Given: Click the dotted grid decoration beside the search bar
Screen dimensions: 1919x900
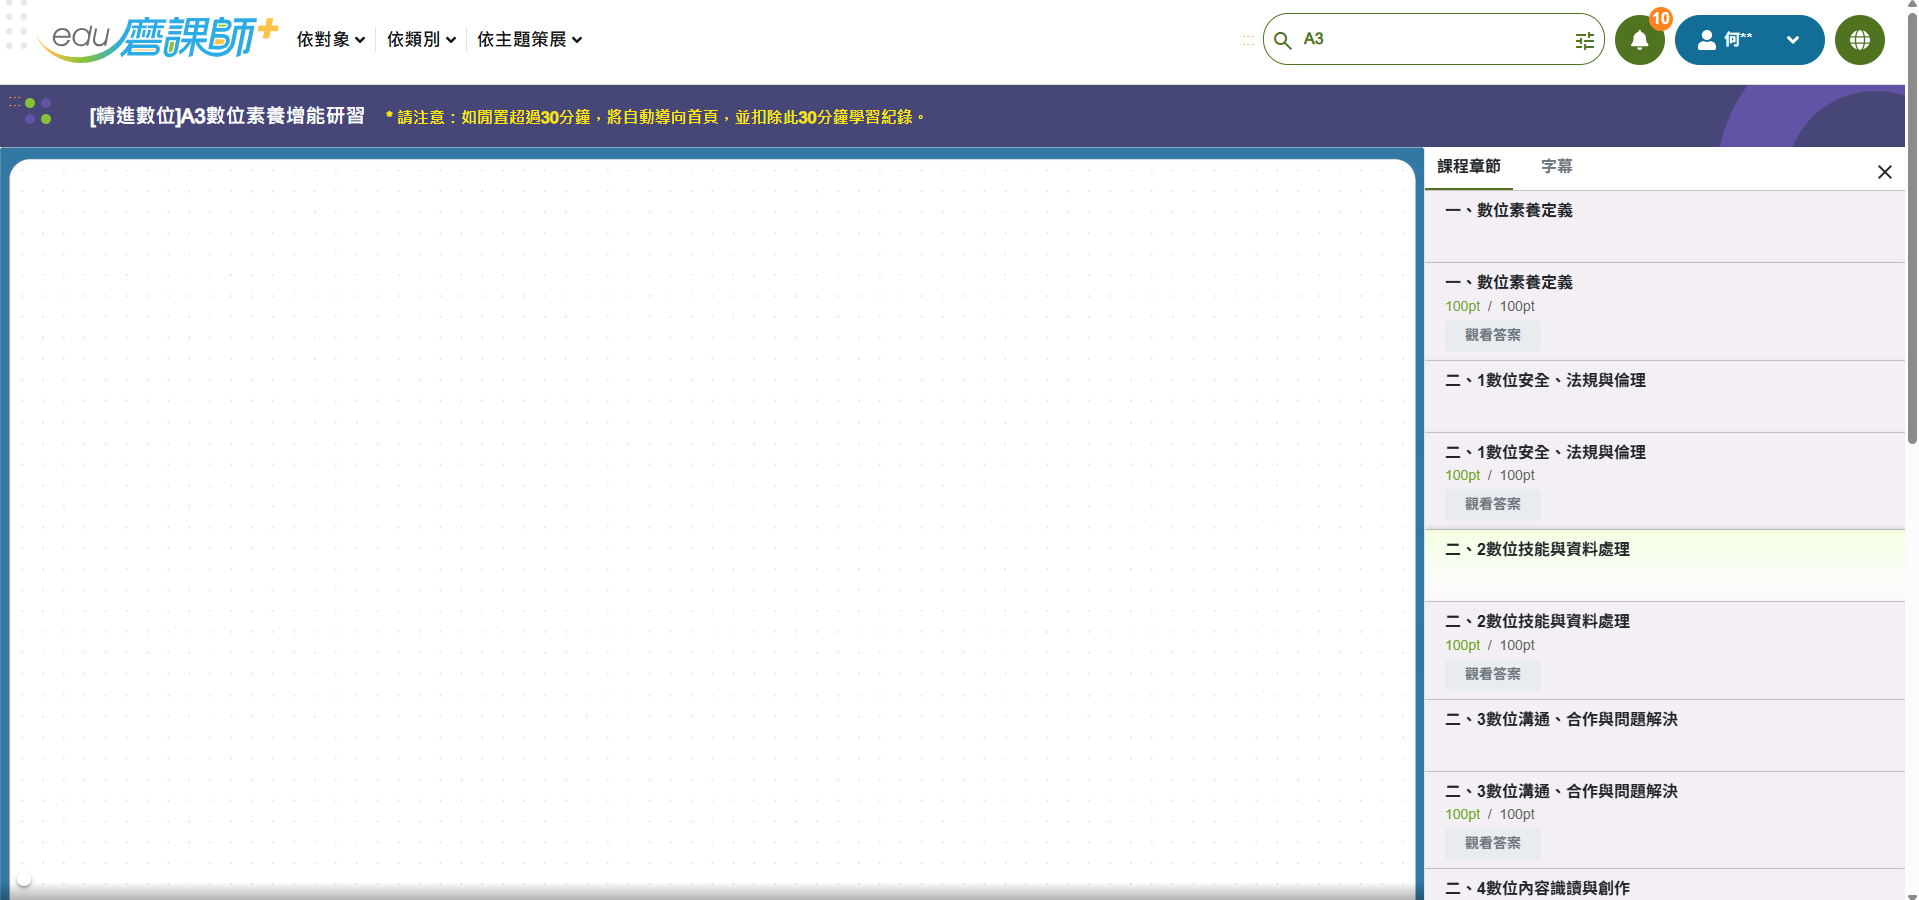Looking at the screenshot, I should coord(1248,41).
